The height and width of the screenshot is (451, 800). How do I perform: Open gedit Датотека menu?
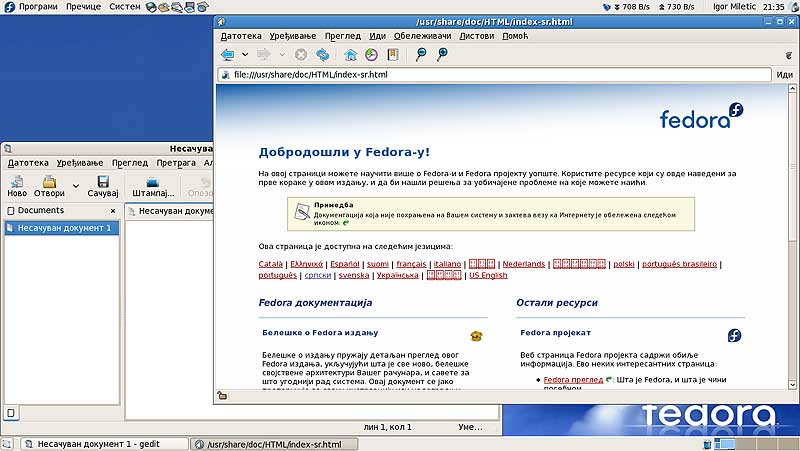click(28, 163)
